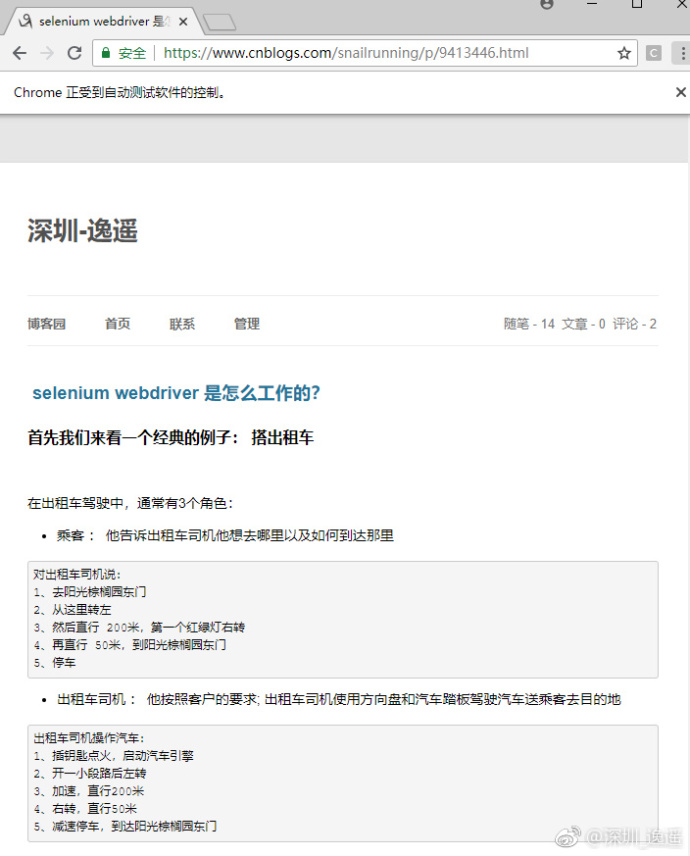Open the blog title 深圳-逸遥

pos(82,230)
